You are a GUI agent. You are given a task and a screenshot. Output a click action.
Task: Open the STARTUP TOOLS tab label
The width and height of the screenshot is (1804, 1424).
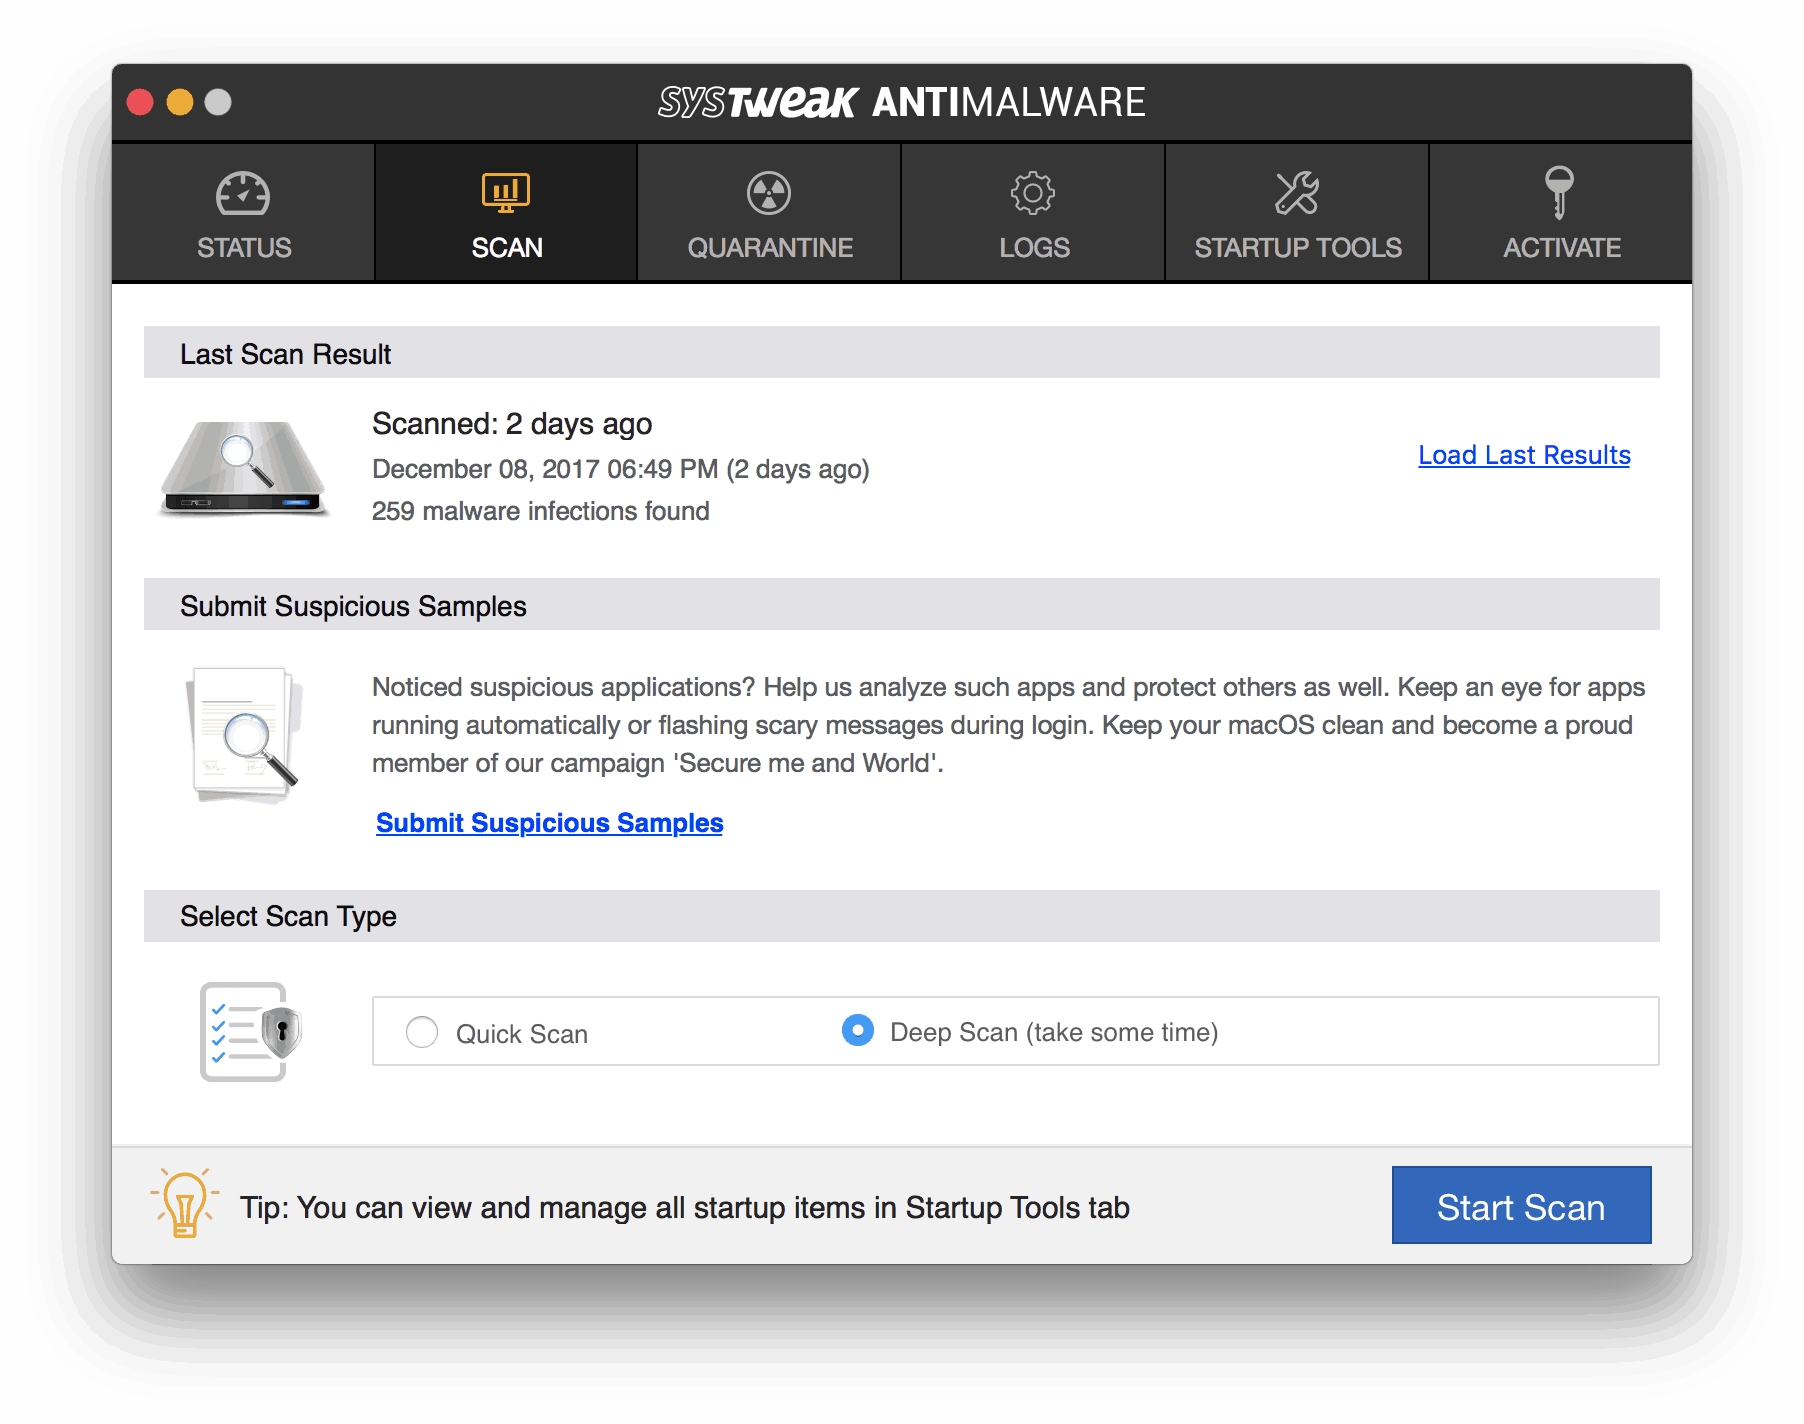pyautogui.click(x=1298, y=248)
